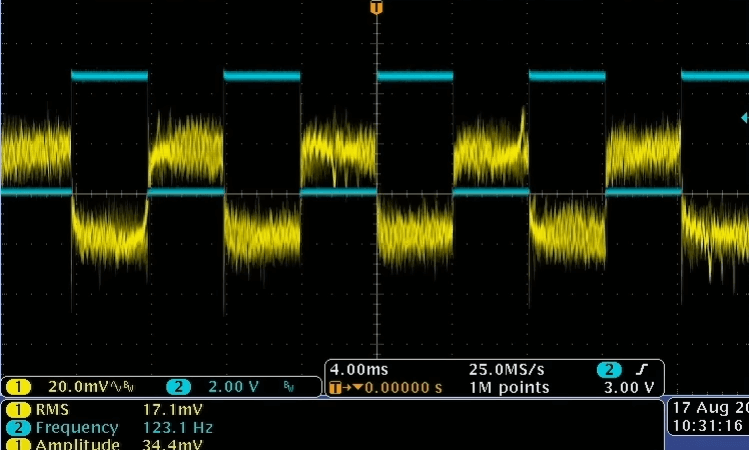Click the 25.0MS/s sample rate readout
Screen dimensions: 749x450
pos(509,369)
